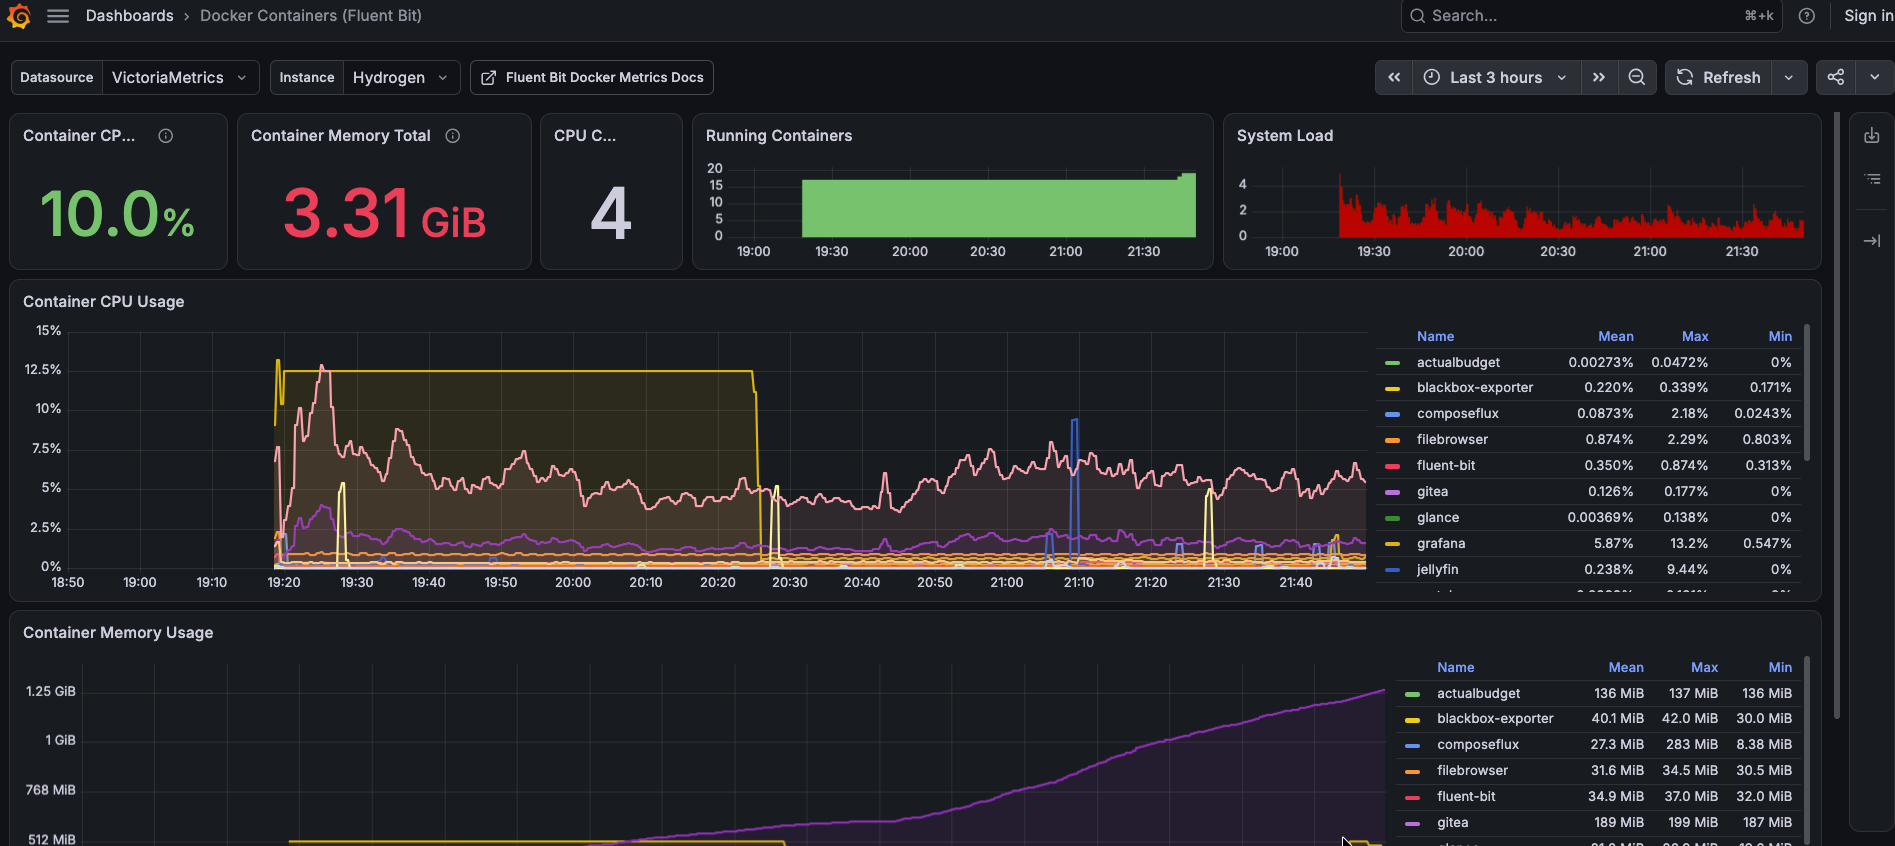Screen dimensions: 1895x846
Task: Toggle actualbudget series in memory legend
Action: pos(1478,694)
